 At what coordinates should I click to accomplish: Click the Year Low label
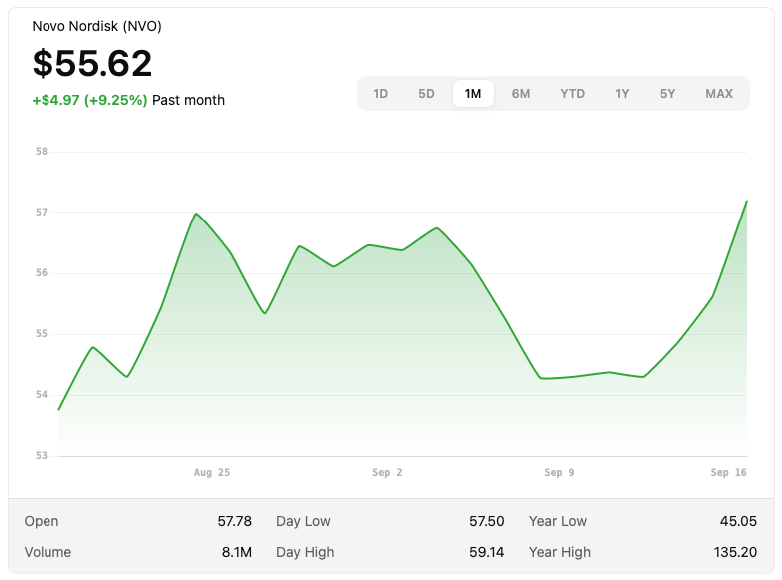click(558, 521)
